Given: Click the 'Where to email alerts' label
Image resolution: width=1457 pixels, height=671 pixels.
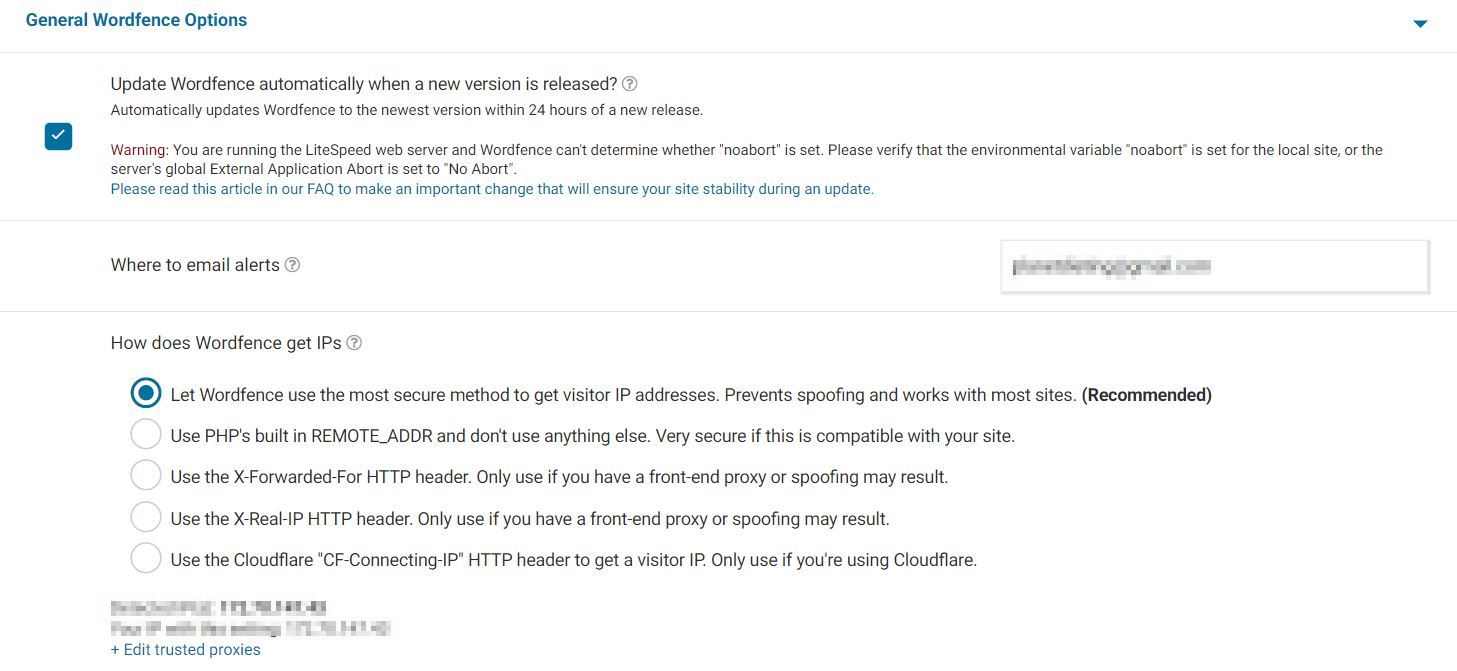Looking at the screenshot, I should 195,265.
